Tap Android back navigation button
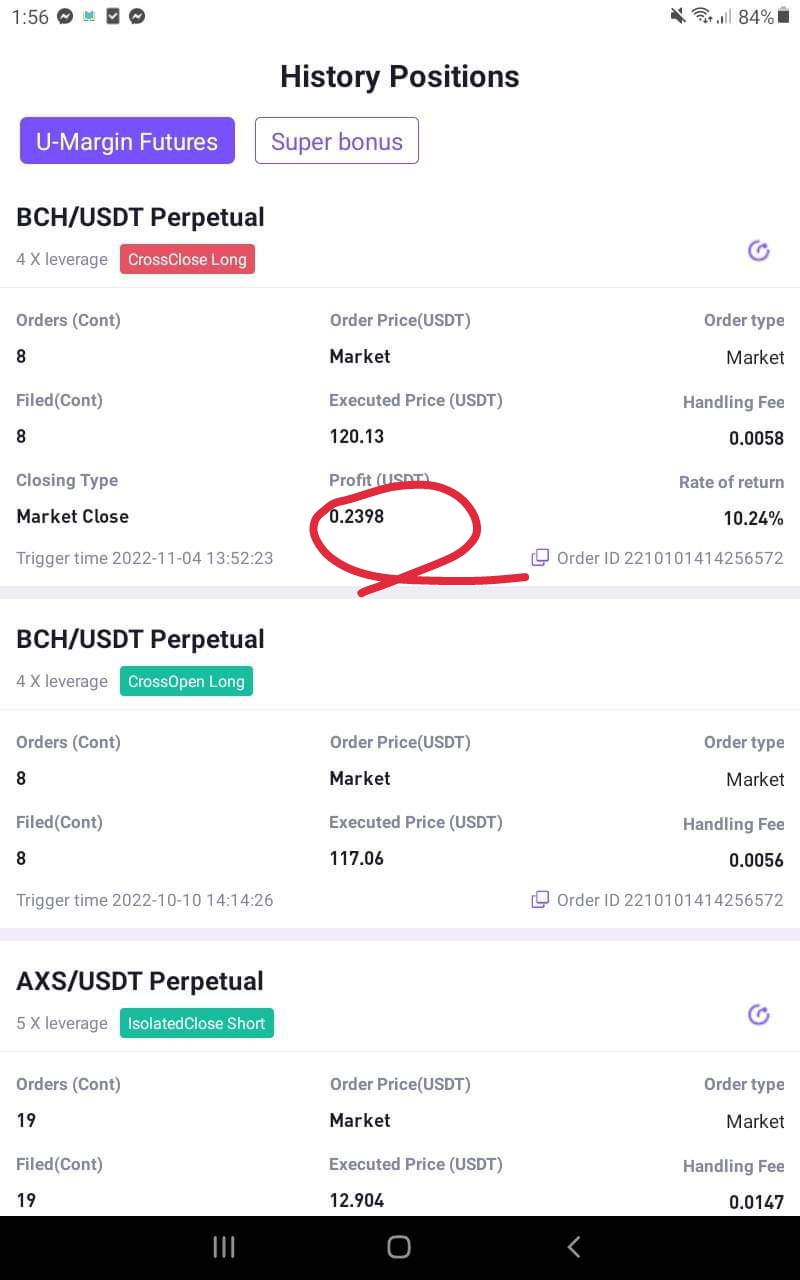 pos(574,1246)
